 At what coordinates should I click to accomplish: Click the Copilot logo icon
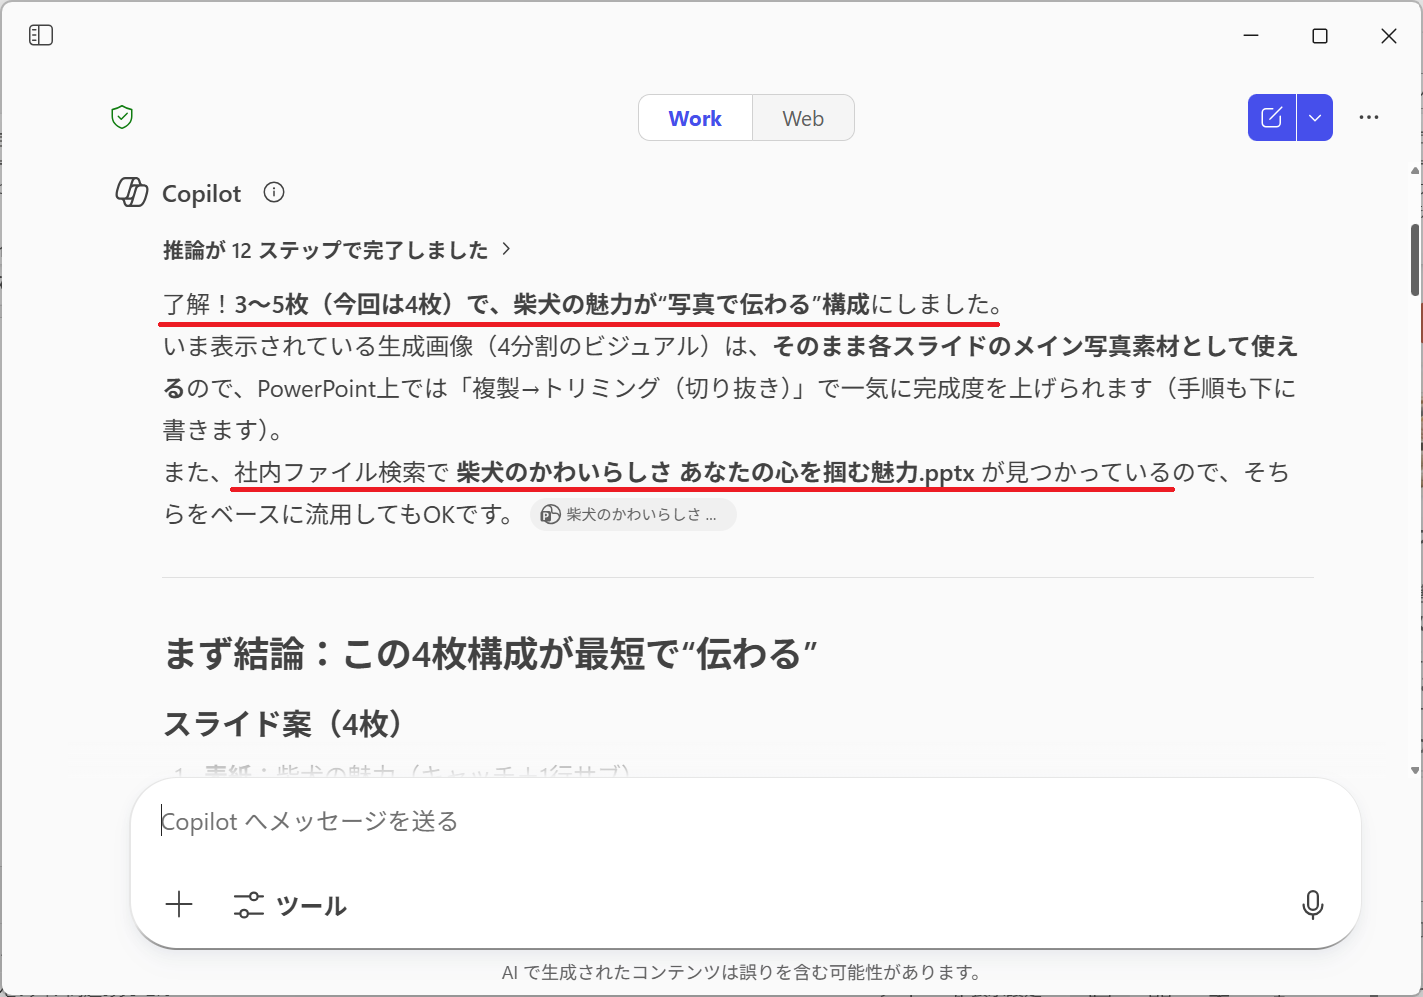pos(132,192)
